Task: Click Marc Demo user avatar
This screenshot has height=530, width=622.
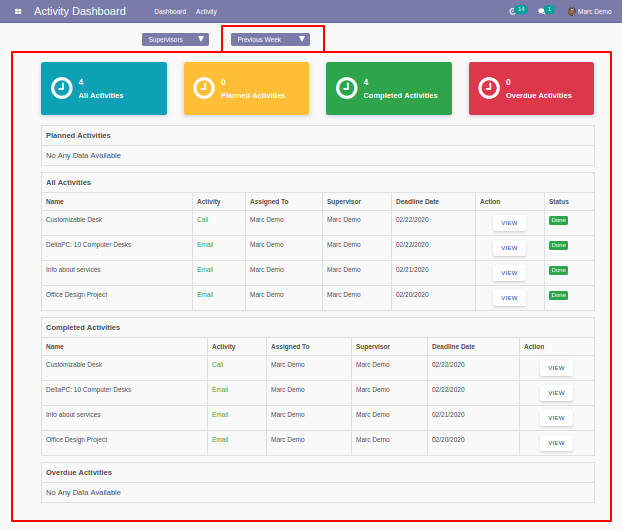Action: [x=572, y=12]
